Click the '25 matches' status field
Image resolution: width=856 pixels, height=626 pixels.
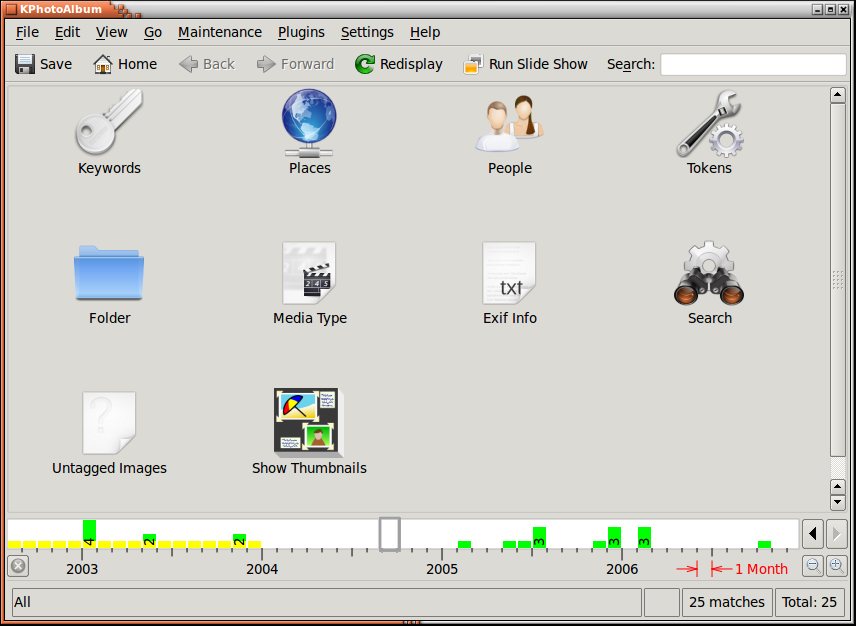[x=727, y=602]
